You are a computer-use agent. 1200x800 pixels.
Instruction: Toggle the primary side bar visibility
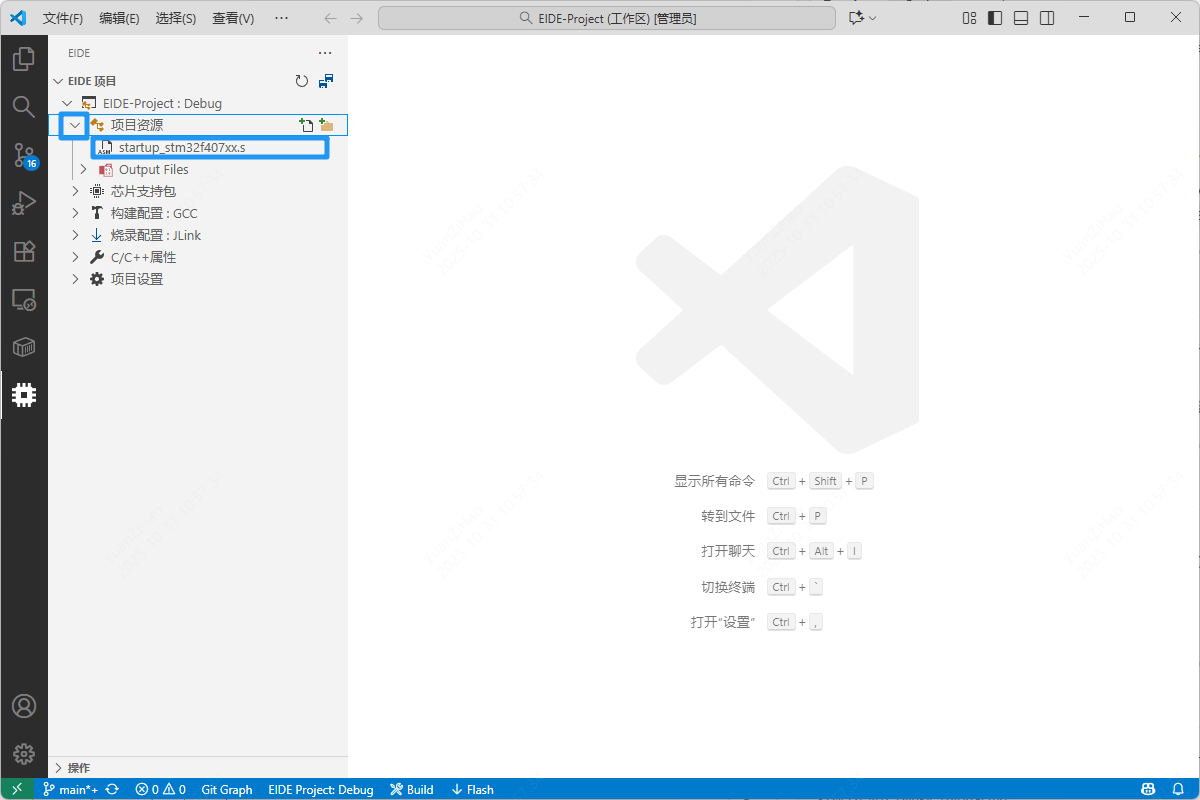point(994,18)
